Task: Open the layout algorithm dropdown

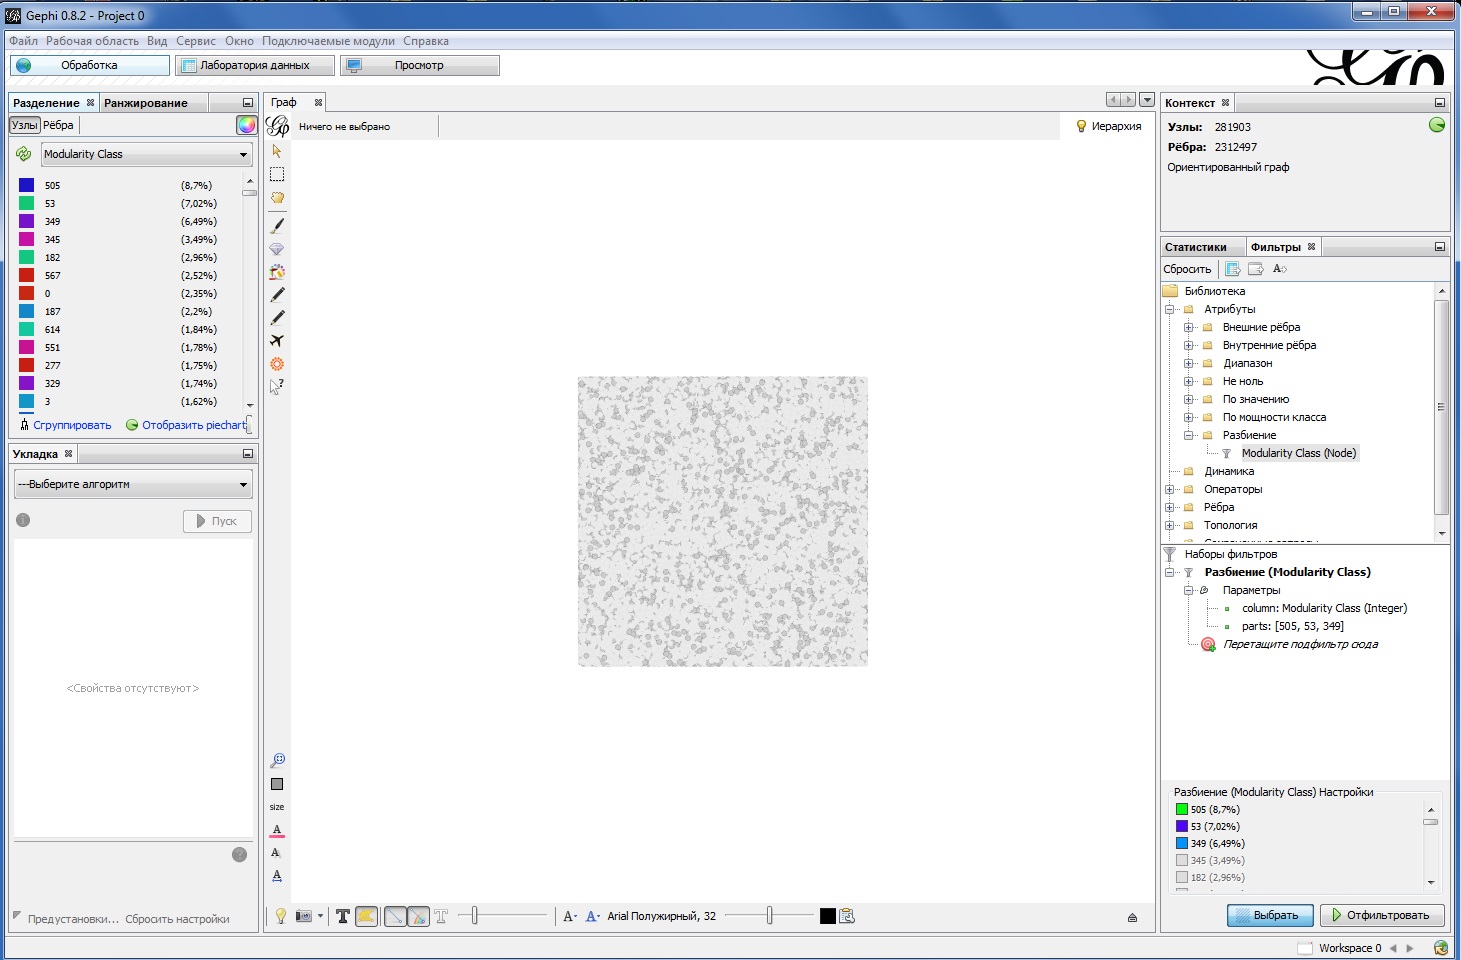Action: [133, 485]
